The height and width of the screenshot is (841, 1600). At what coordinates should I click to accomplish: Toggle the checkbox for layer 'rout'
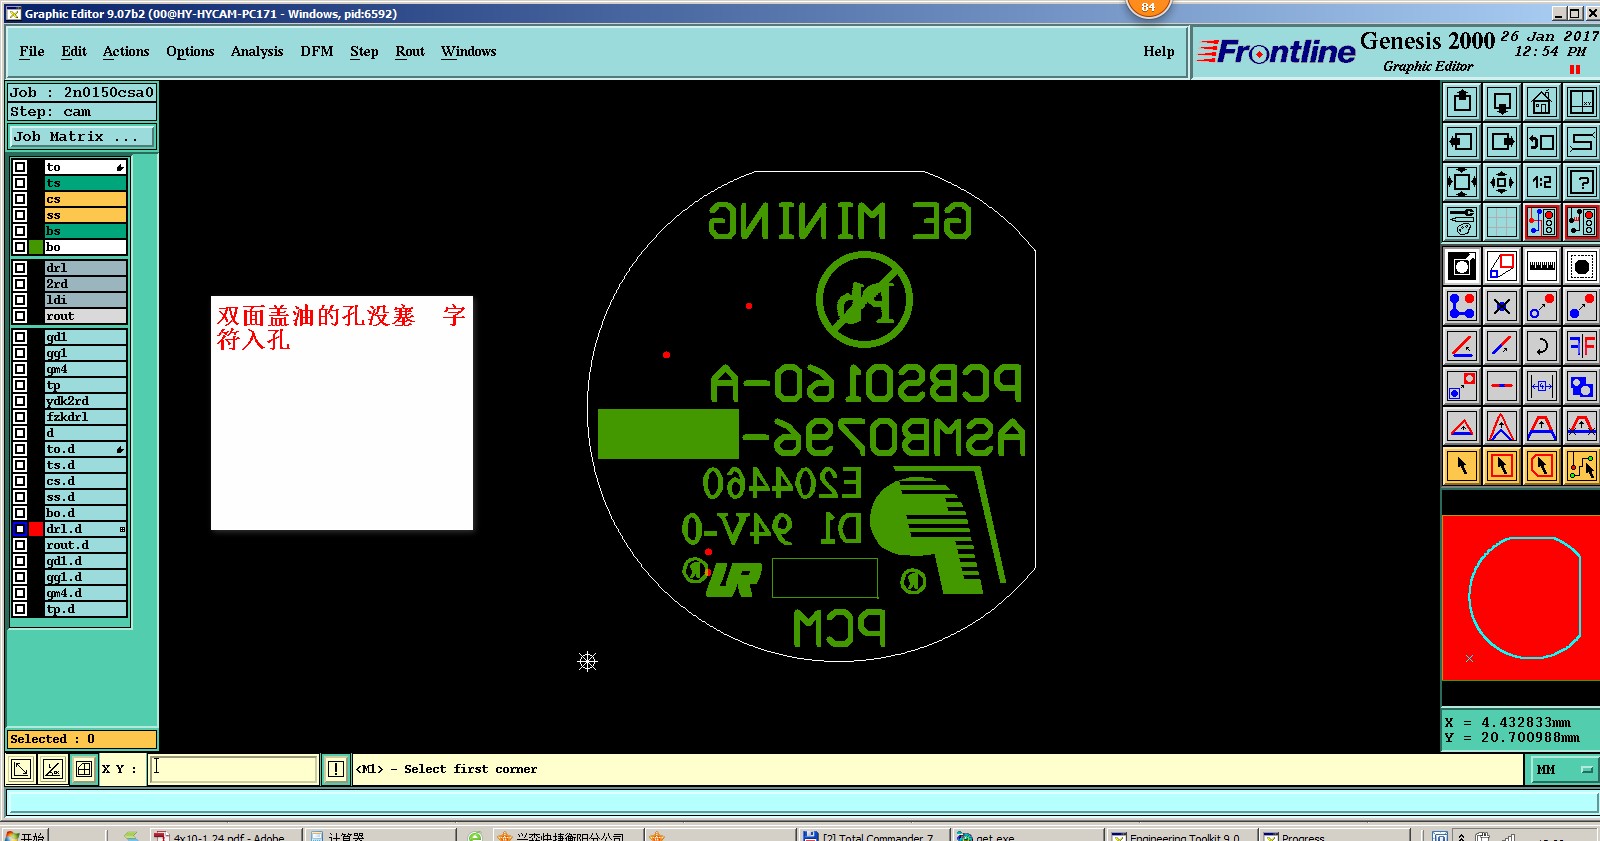point(20,316)
